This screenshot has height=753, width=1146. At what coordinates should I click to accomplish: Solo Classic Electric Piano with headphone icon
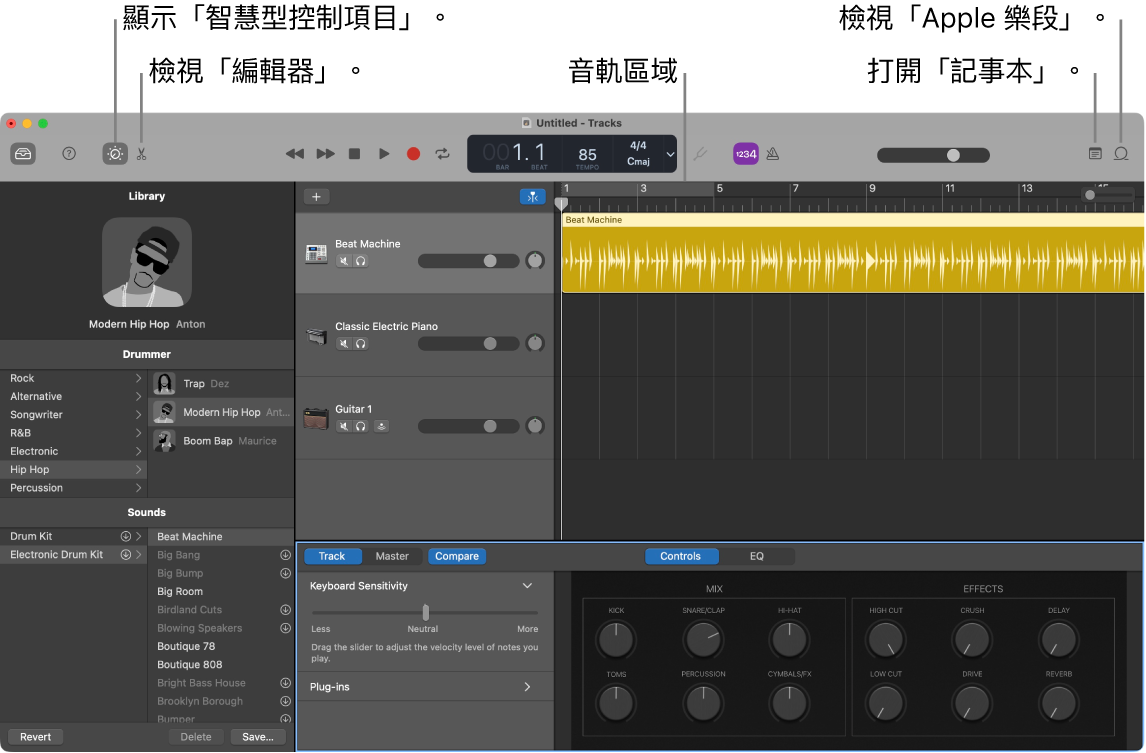pyautogui.click(x=359, y=343)
